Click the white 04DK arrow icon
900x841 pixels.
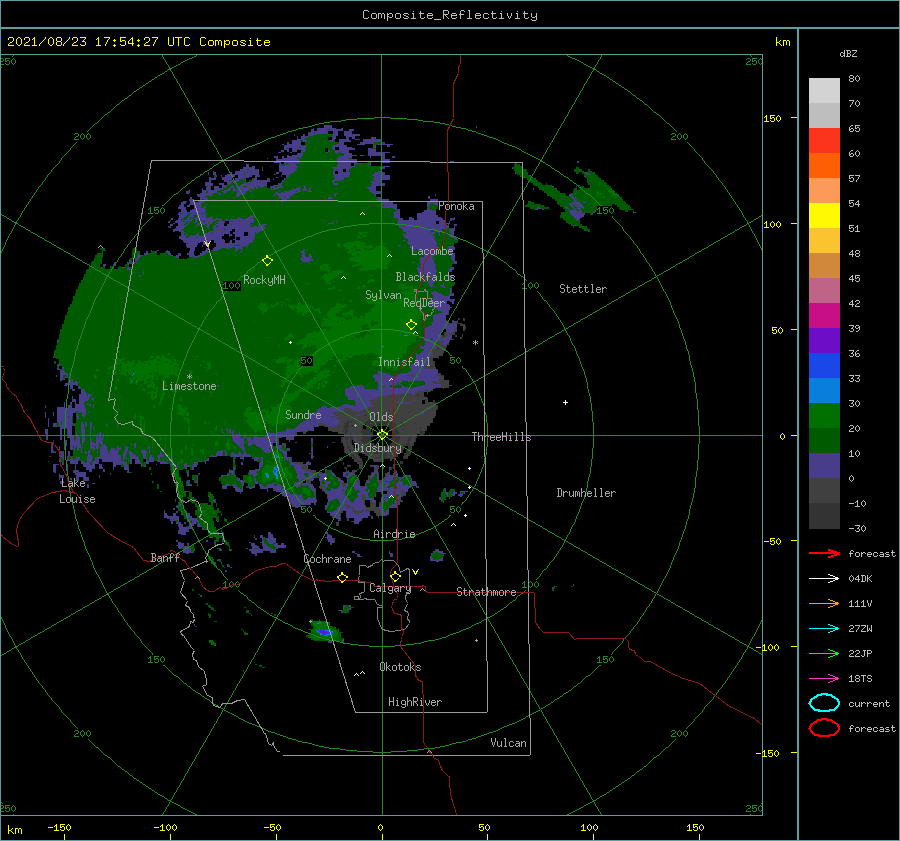click(824, 578)
